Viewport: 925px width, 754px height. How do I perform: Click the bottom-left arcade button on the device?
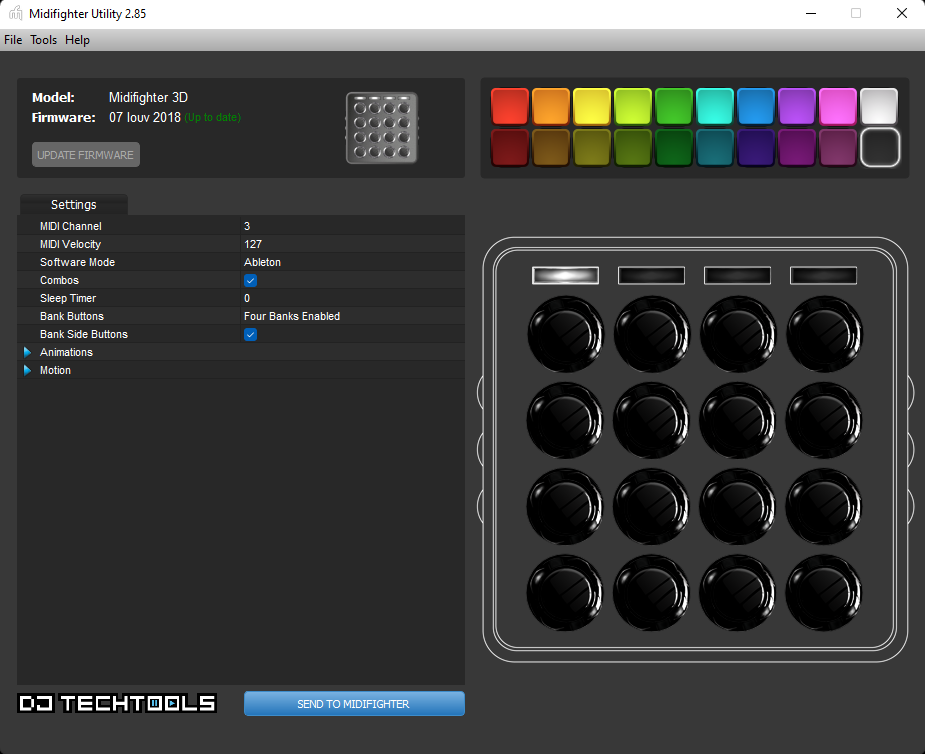(565, 593)
